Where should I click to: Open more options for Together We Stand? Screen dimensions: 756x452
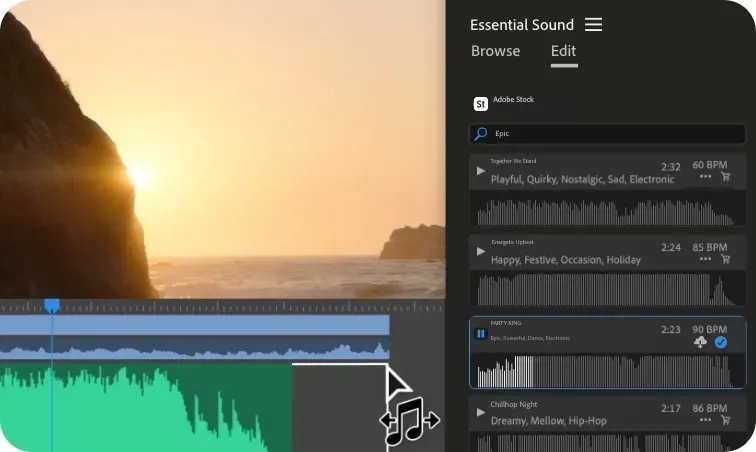click(705, 177)
